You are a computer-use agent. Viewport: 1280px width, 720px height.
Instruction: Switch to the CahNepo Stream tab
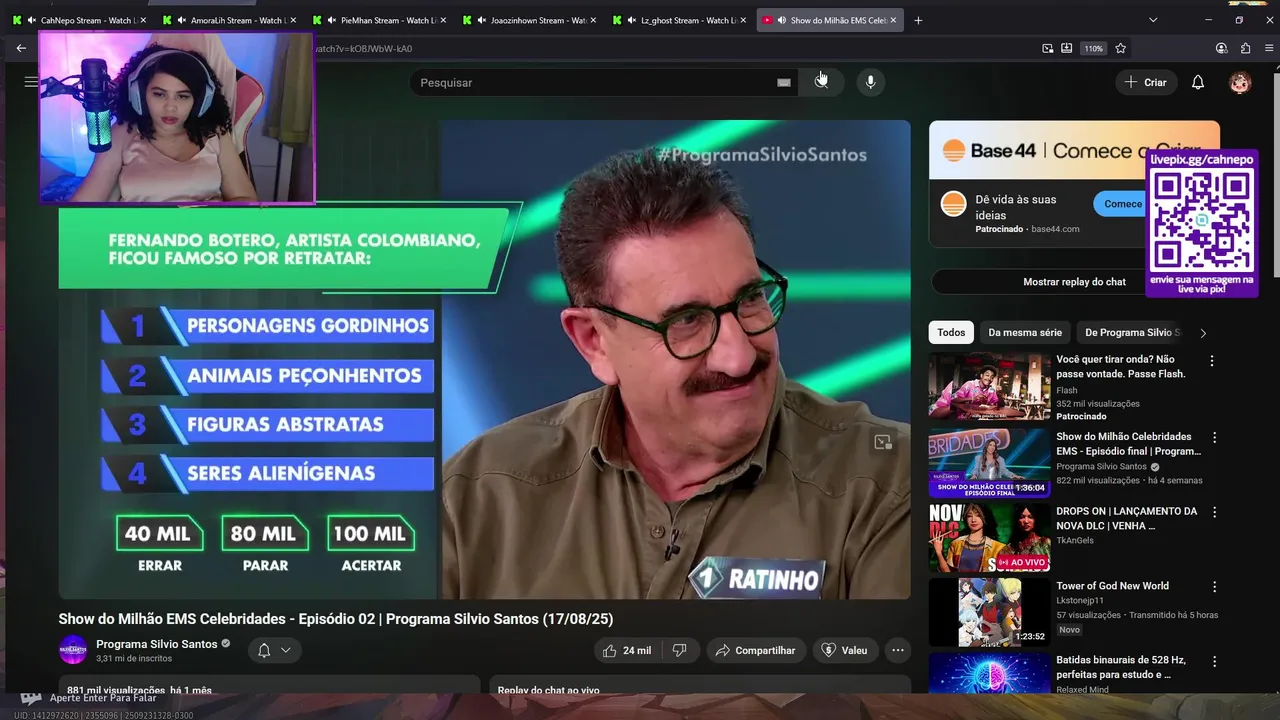click(x=79, y=20)
